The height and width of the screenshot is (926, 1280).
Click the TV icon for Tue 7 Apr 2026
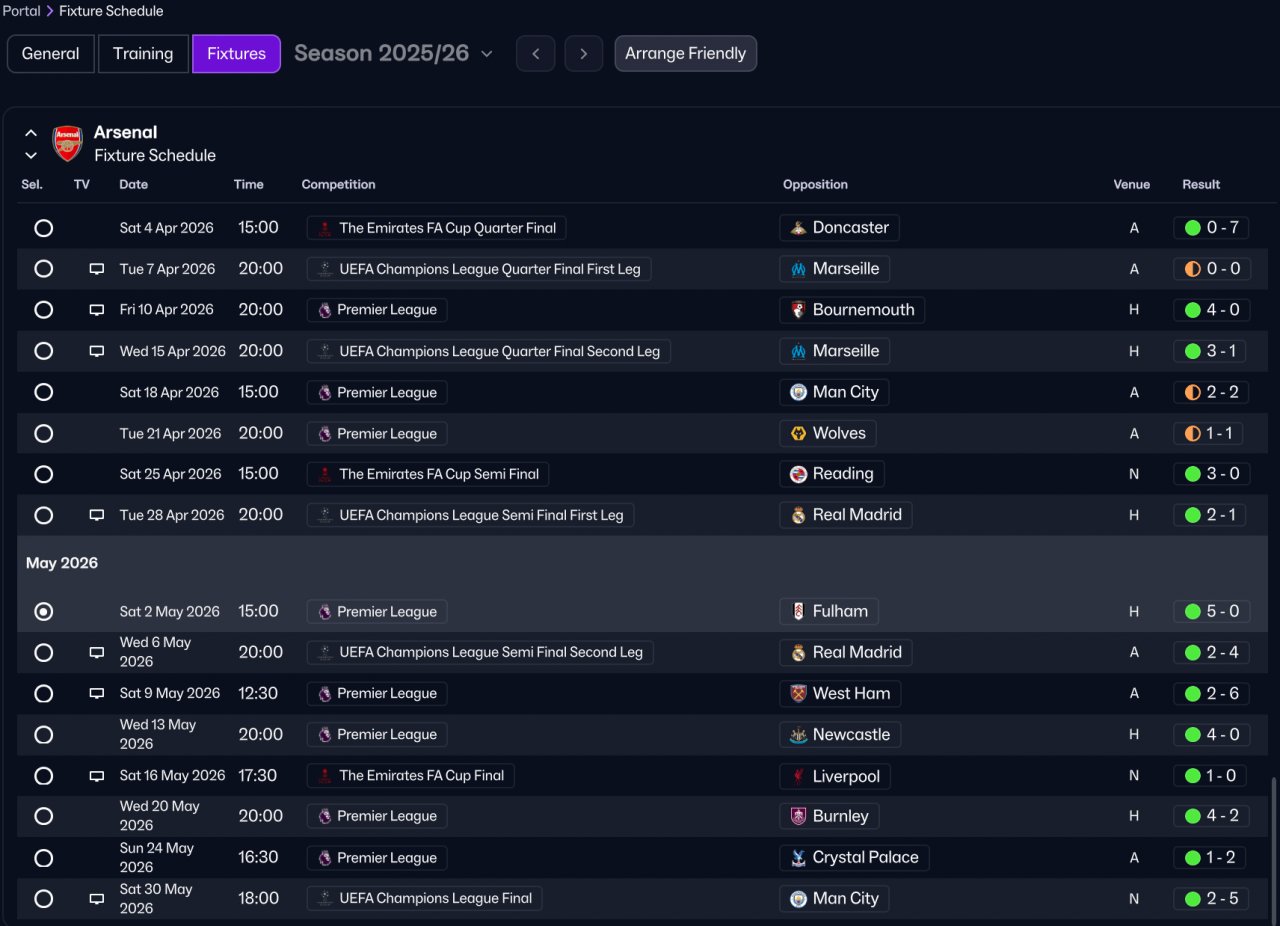click(97, 269)
